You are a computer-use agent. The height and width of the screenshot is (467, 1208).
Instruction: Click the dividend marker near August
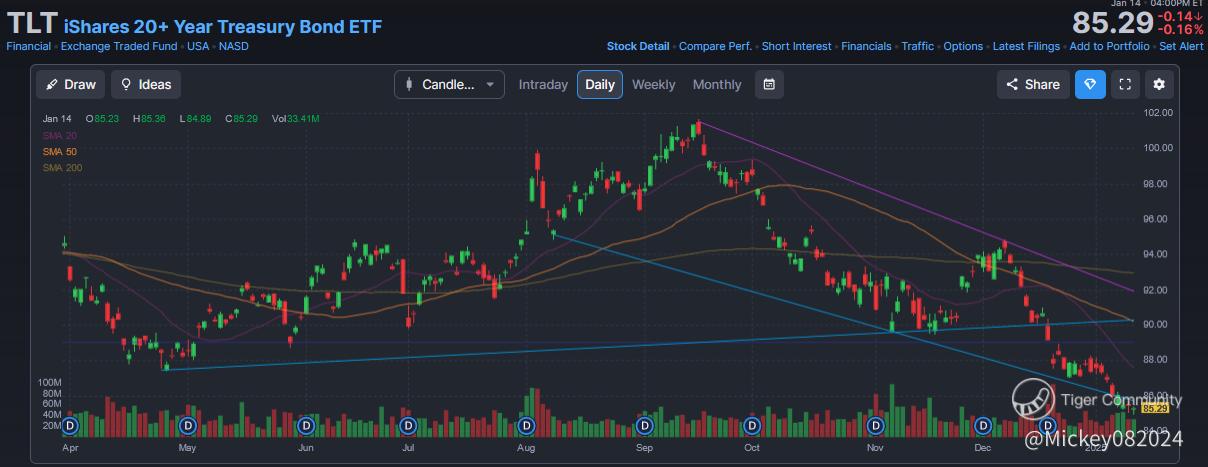tap(526, 426)
